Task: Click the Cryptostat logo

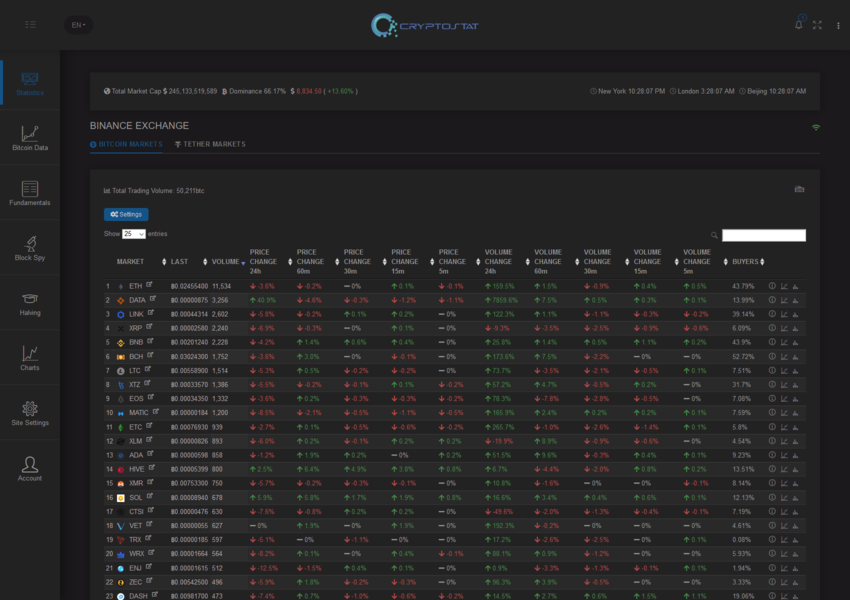Action: (424, 25)
